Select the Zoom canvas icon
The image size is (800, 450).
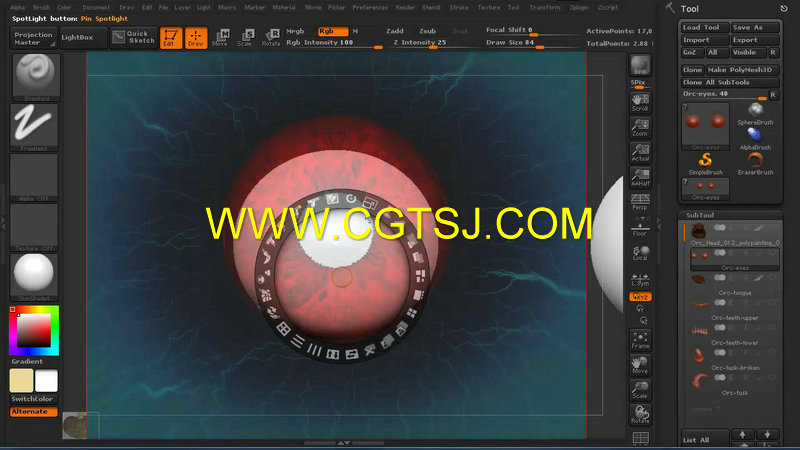point(640,127)
